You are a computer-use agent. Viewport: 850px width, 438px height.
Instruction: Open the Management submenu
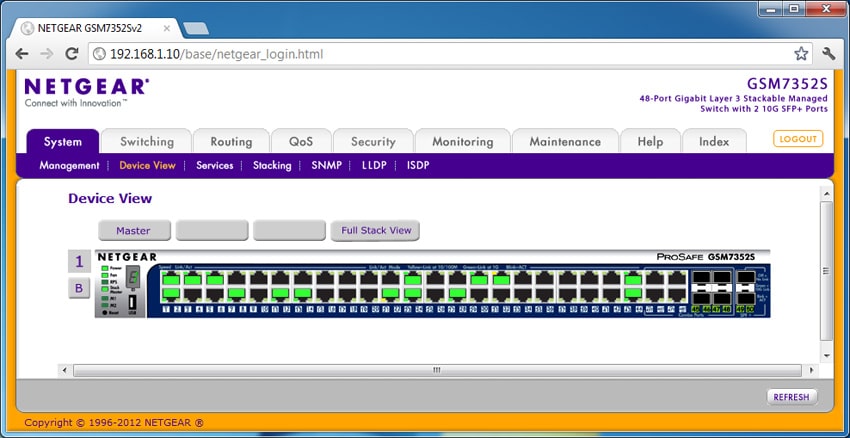coord(69,165)
